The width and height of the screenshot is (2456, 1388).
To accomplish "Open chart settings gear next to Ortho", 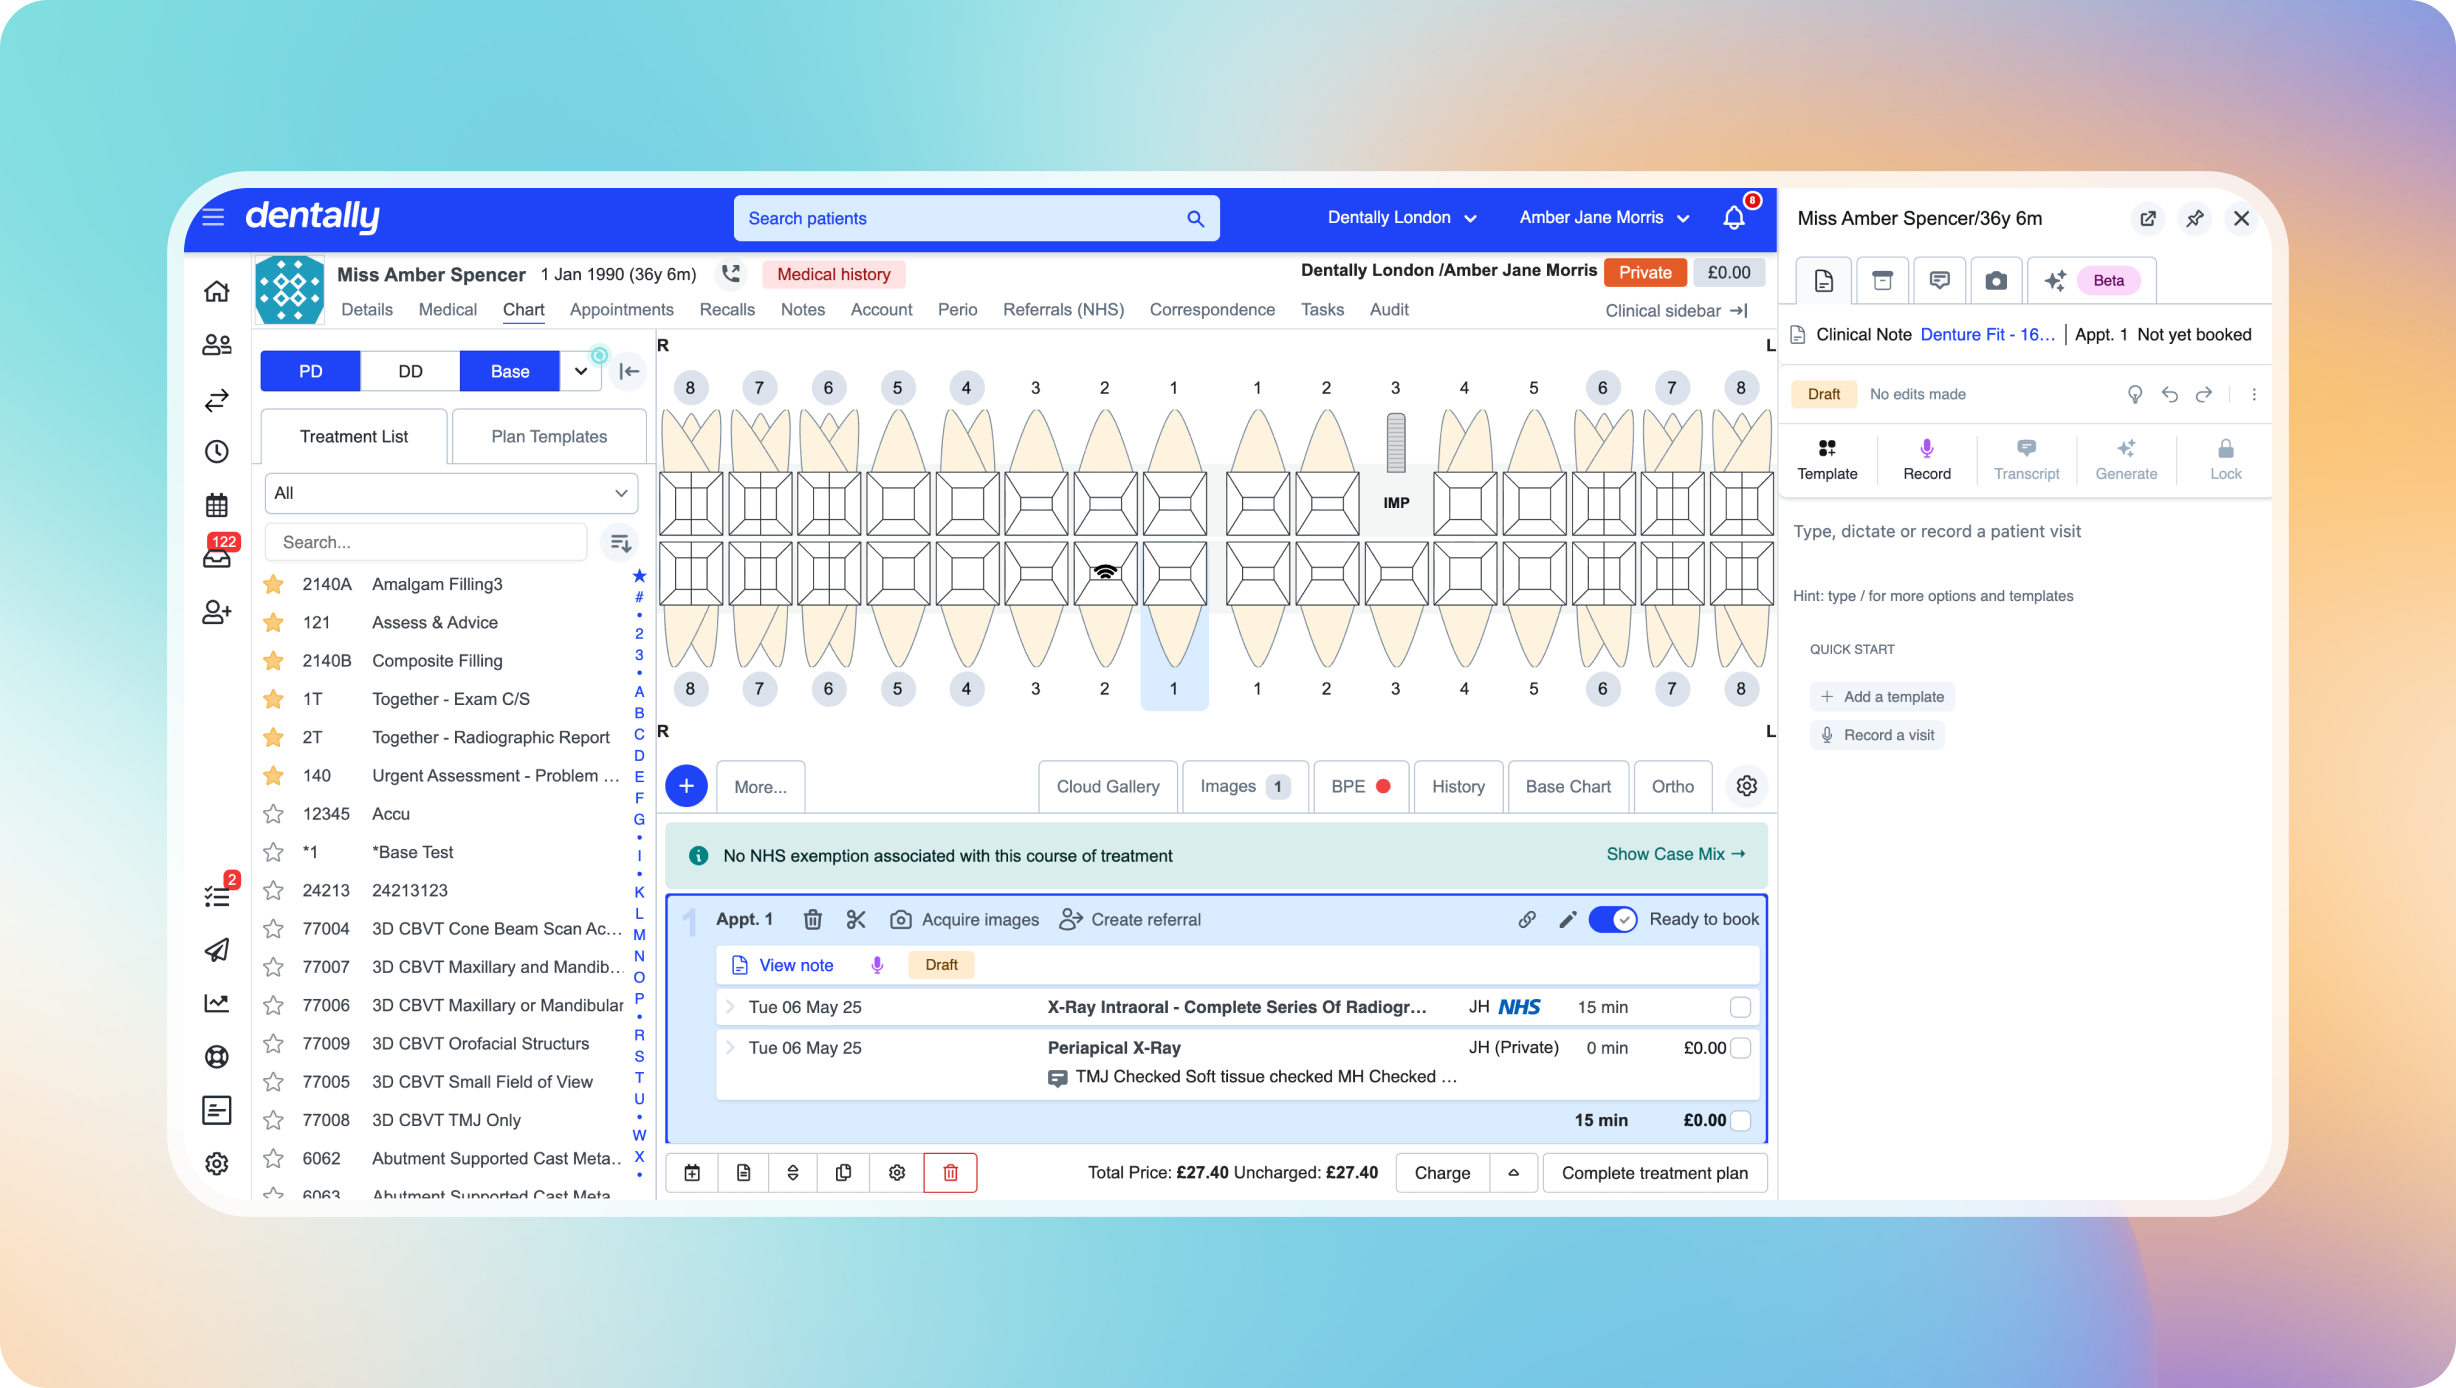I will tap(1747, 786).
